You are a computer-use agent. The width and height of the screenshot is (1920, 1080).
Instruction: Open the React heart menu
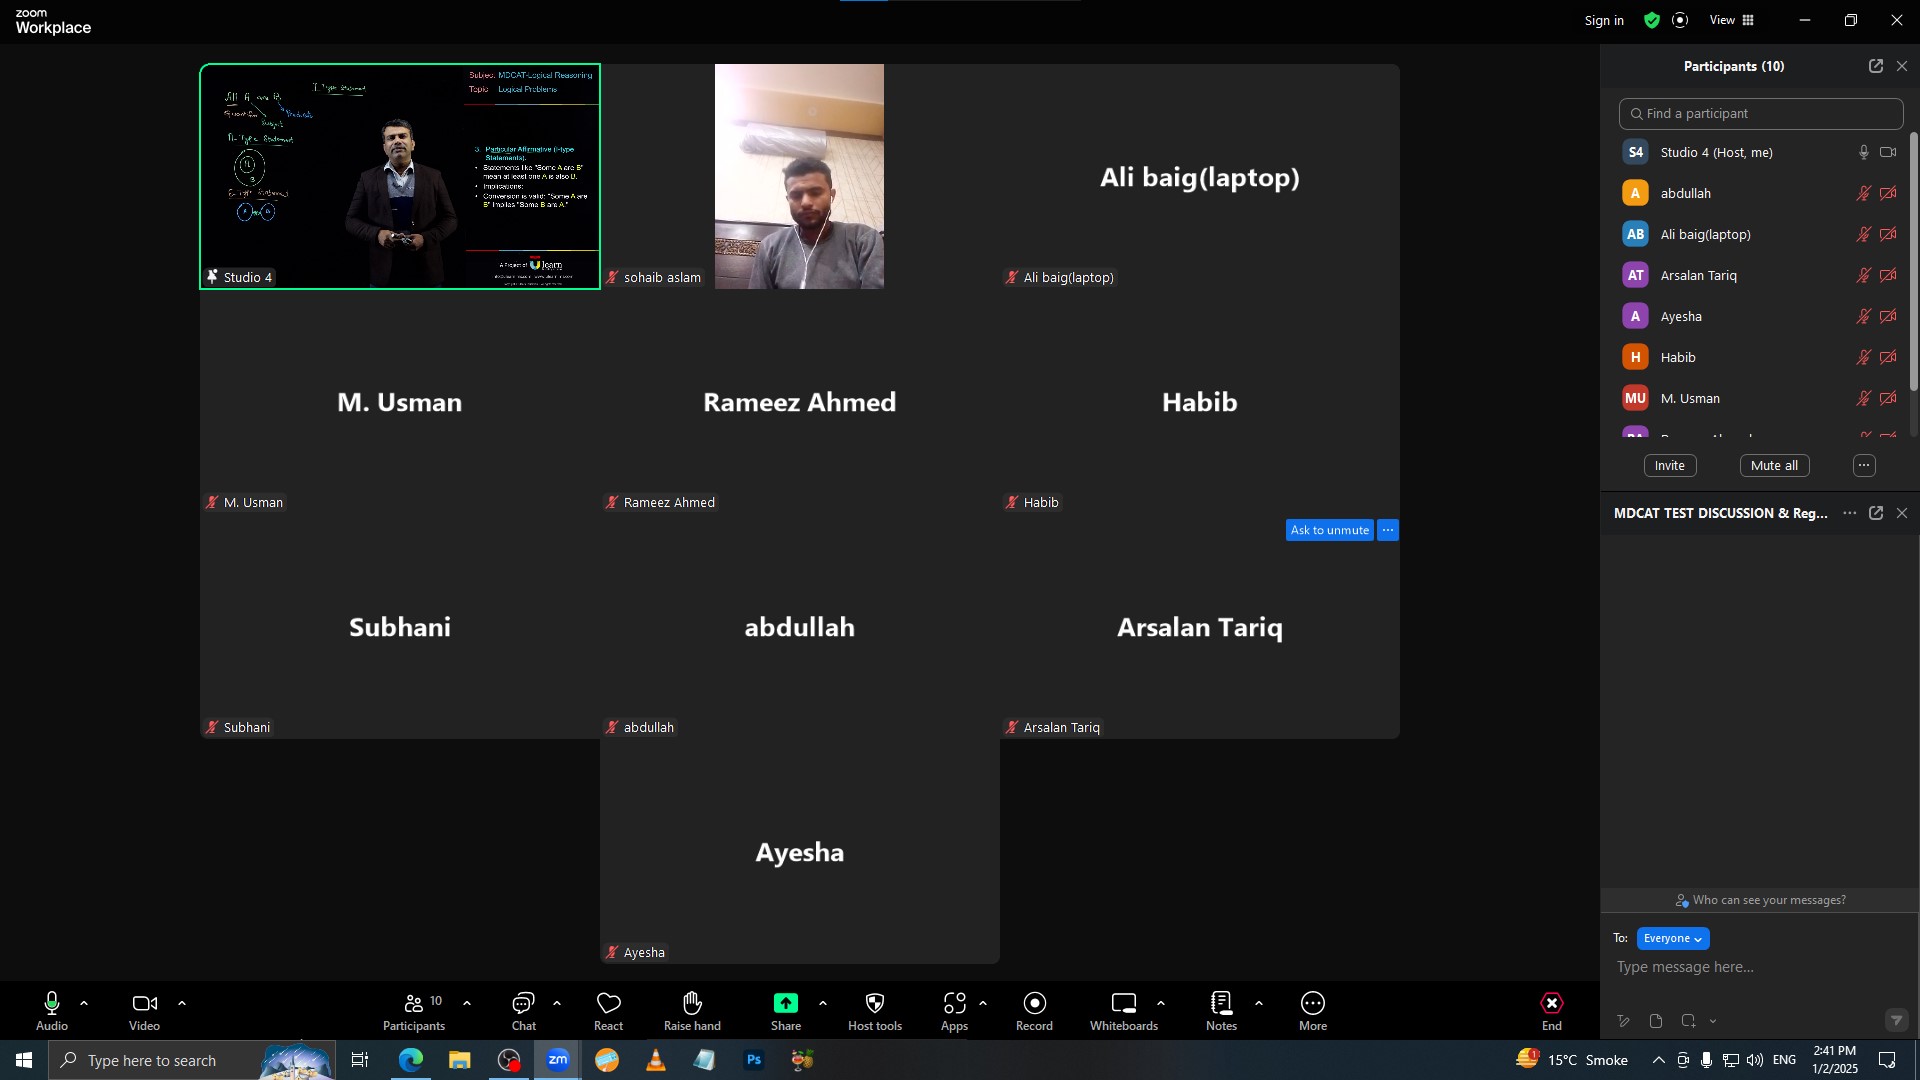[x=608, y=1010]
